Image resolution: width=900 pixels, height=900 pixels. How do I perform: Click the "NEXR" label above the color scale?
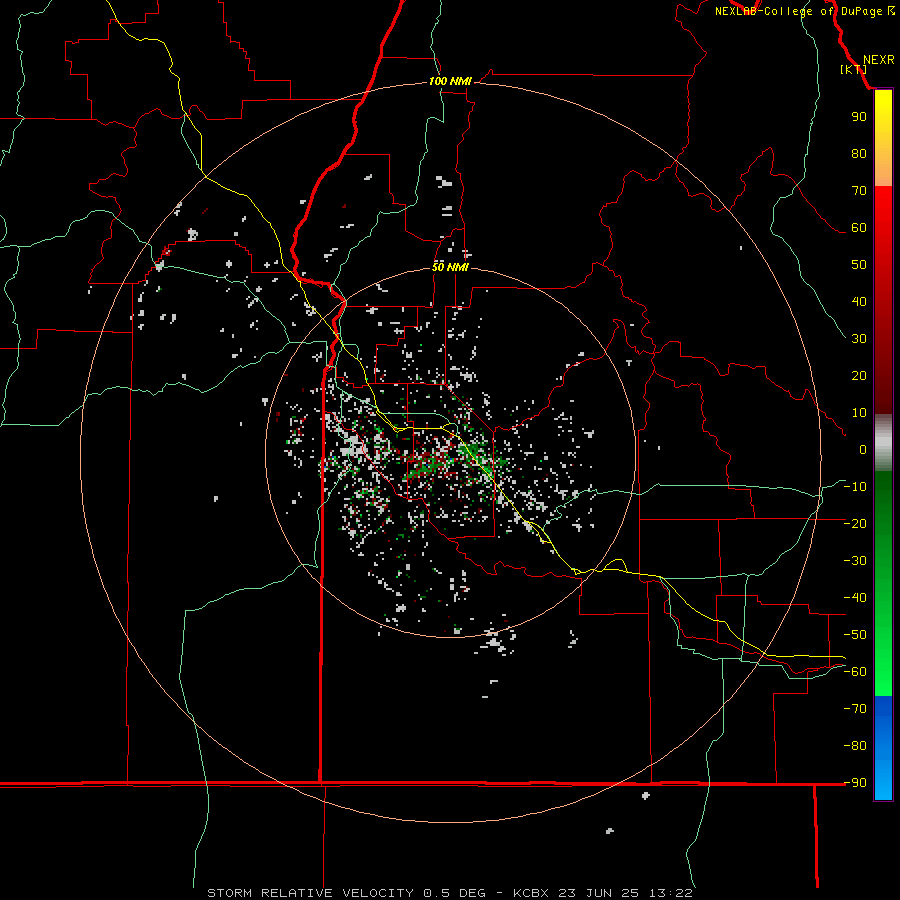[x=878, y=60]
